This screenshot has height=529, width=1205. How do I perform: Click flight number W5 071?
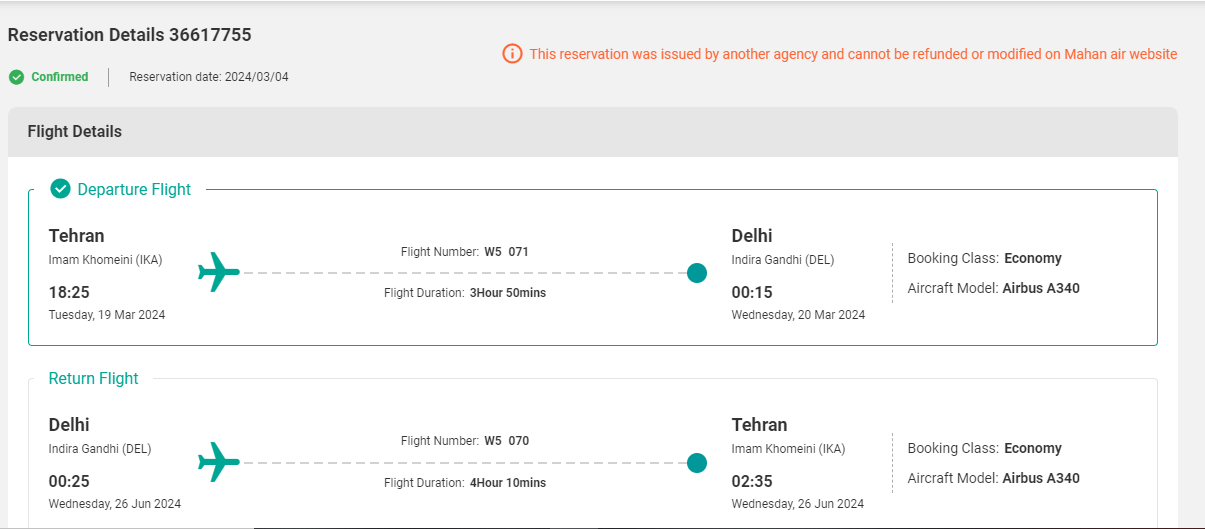(x=506, y=252)
